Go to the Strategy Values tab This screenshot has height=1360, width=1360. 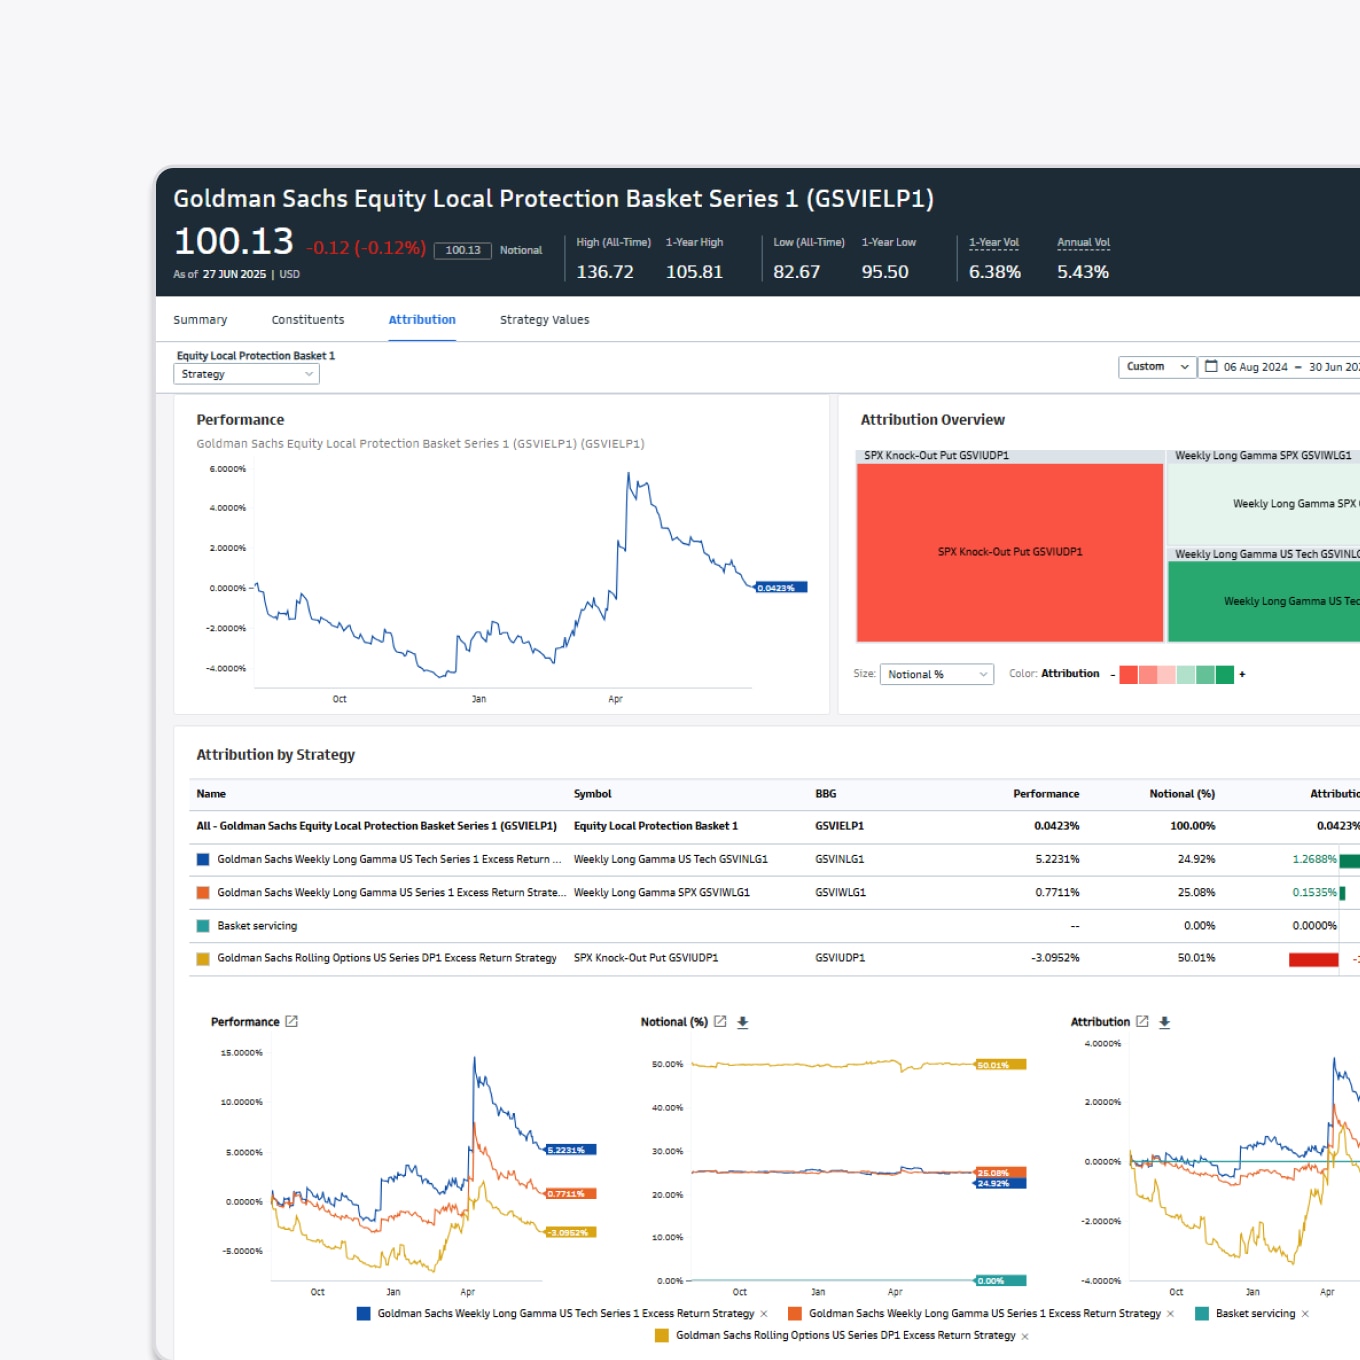pos(544,320)
